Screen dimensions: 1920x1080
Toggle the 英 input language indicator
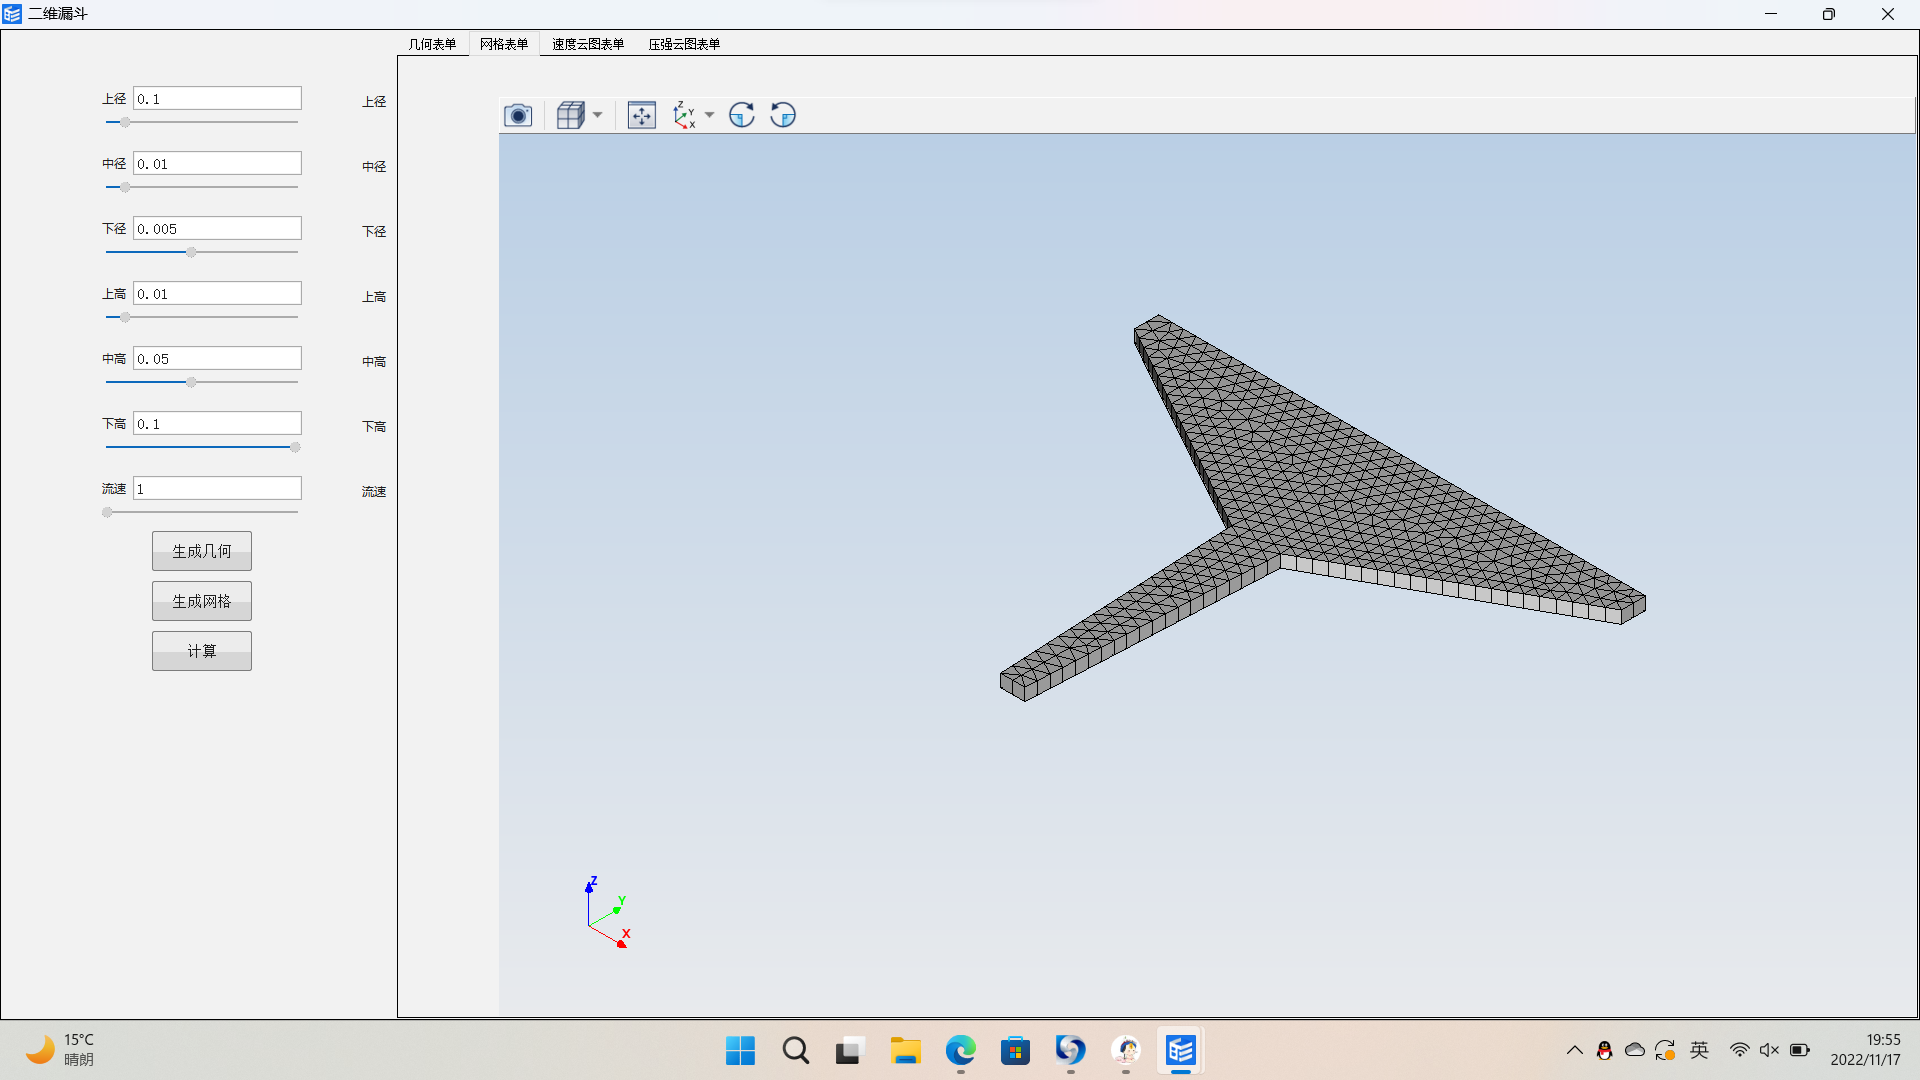click(x=1699, y=1050)
